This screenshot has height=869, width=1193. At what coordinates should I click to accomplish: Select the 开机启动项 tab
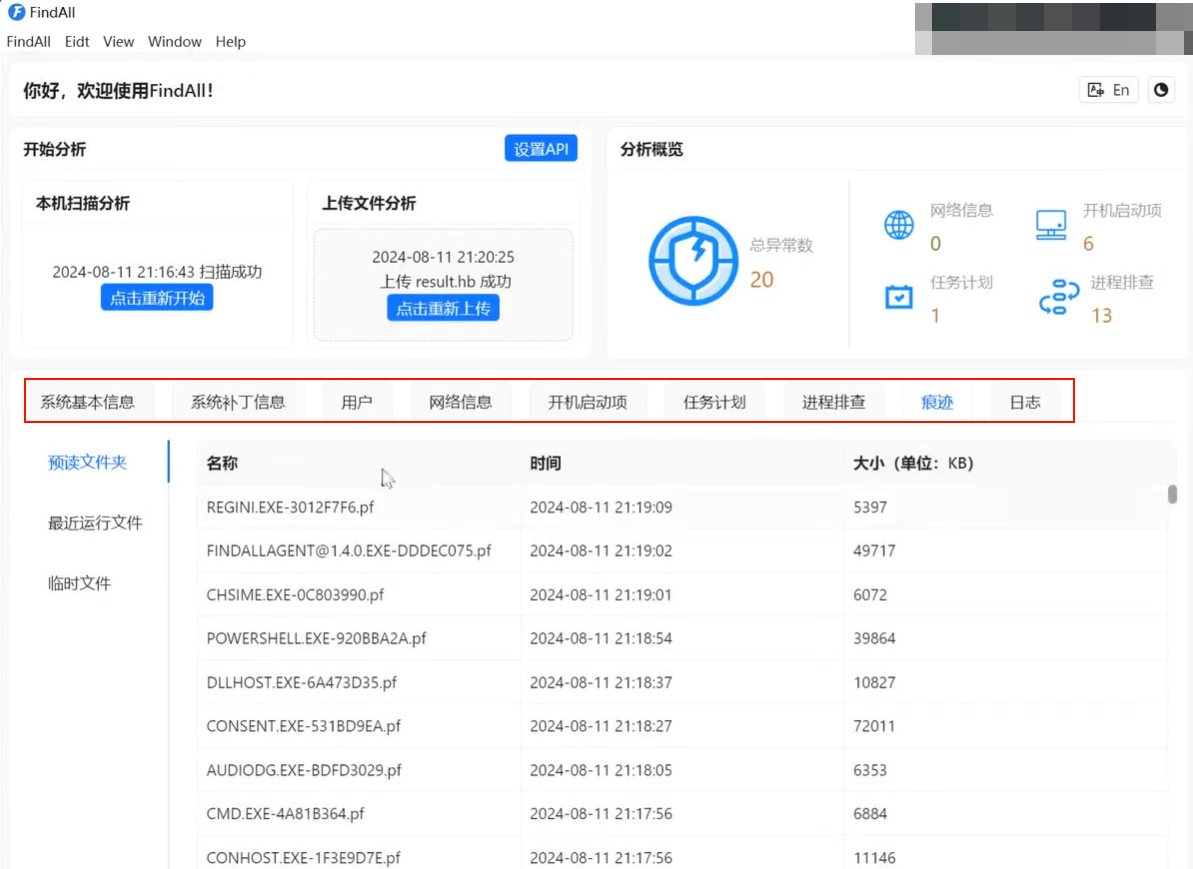pos(587,402)
